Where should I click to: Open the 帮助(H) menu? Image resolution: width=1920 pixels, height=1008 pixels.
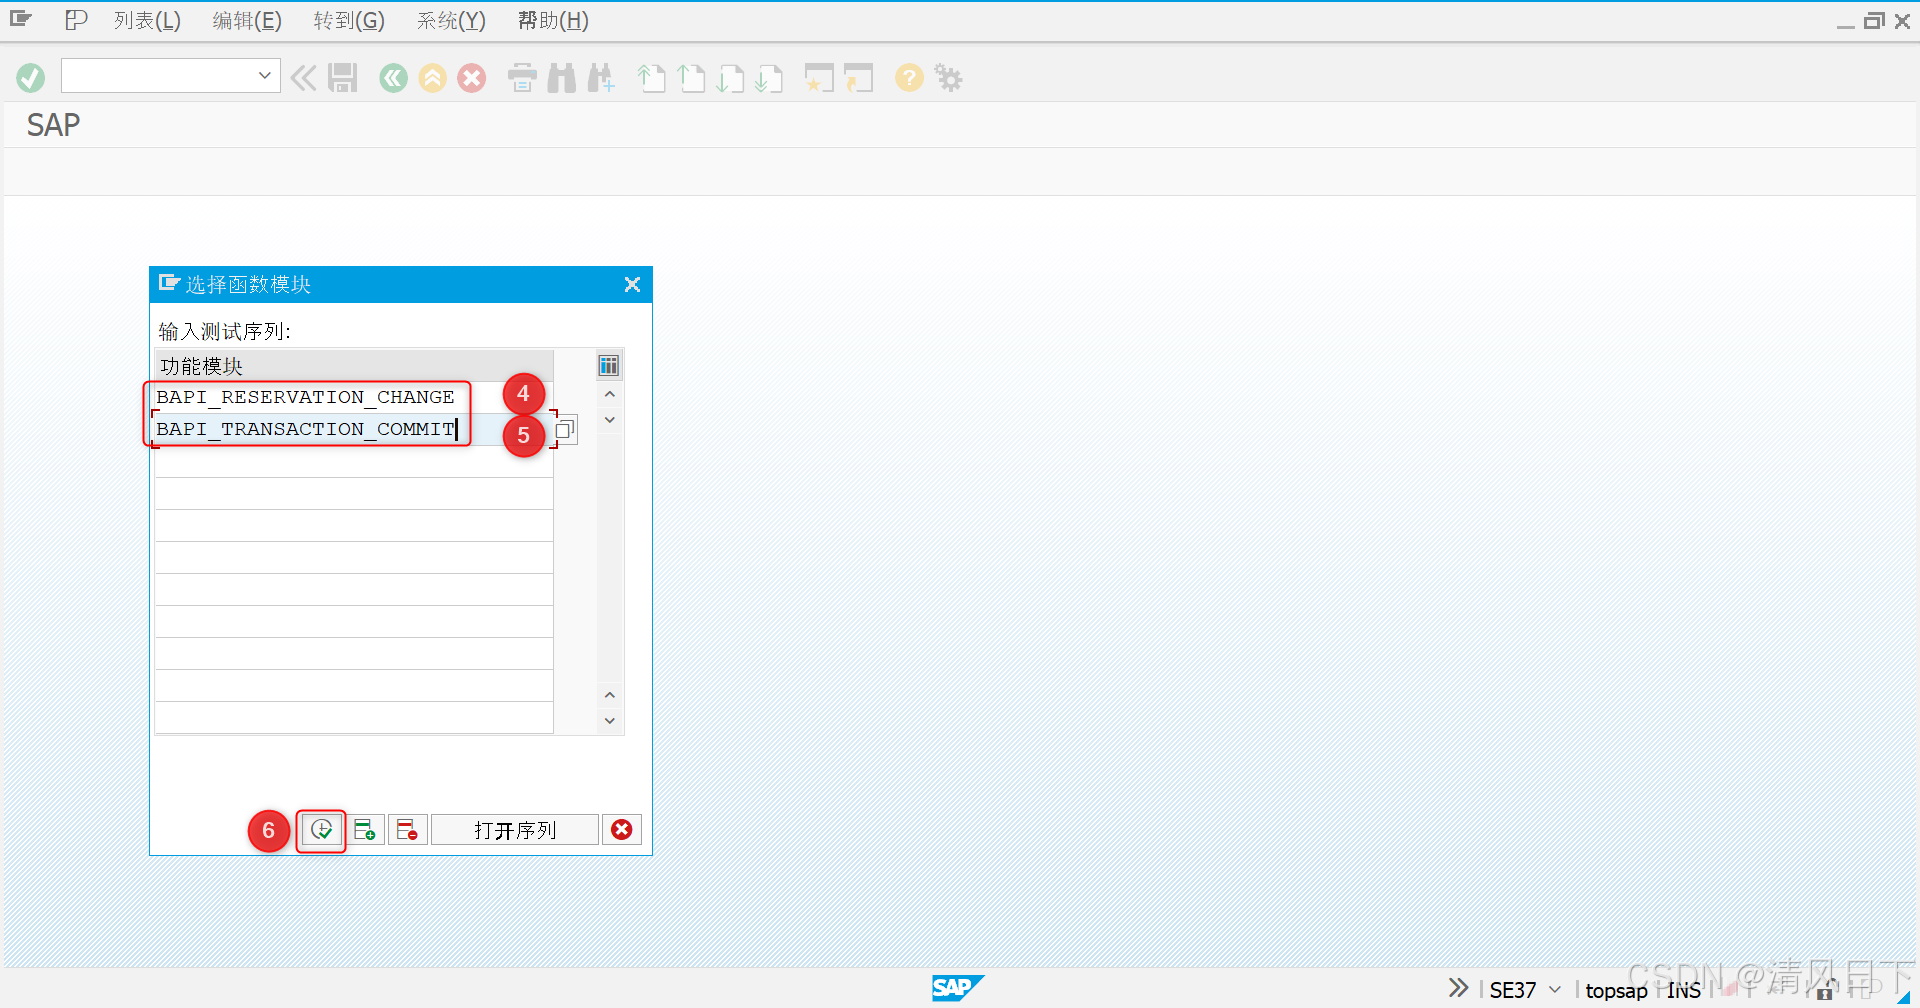(552, 20)
